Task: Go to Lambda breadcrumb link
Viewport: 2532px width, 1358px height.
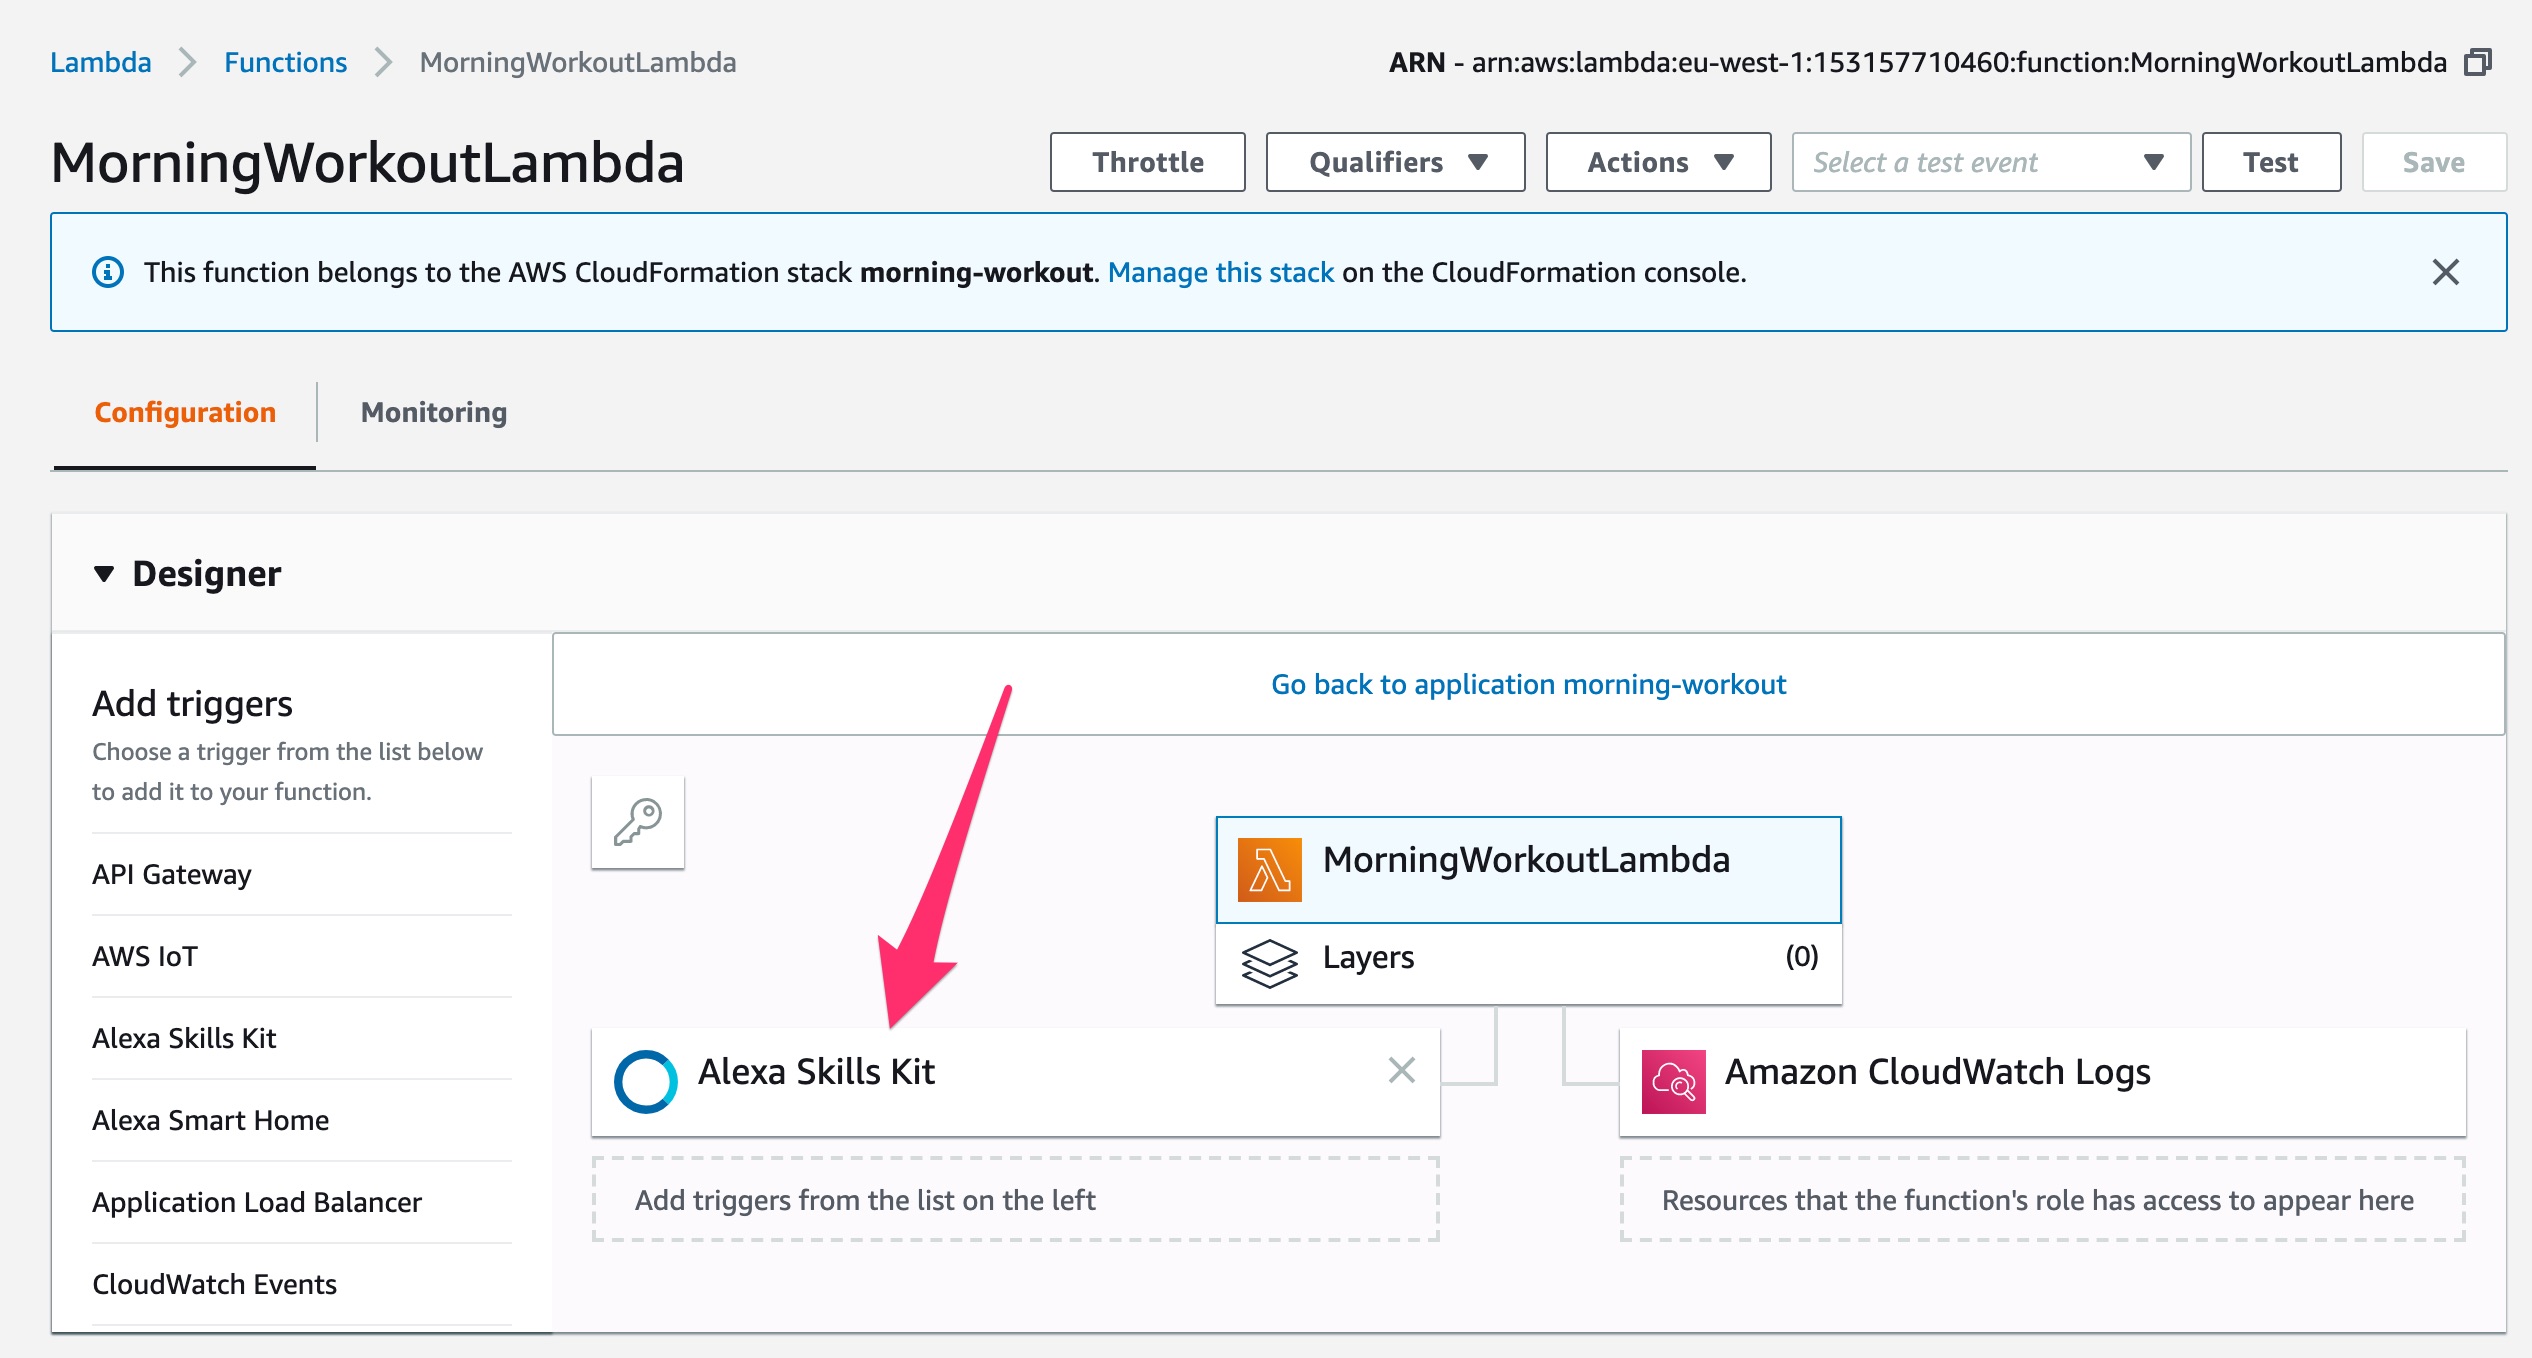Action: [101, 62]
